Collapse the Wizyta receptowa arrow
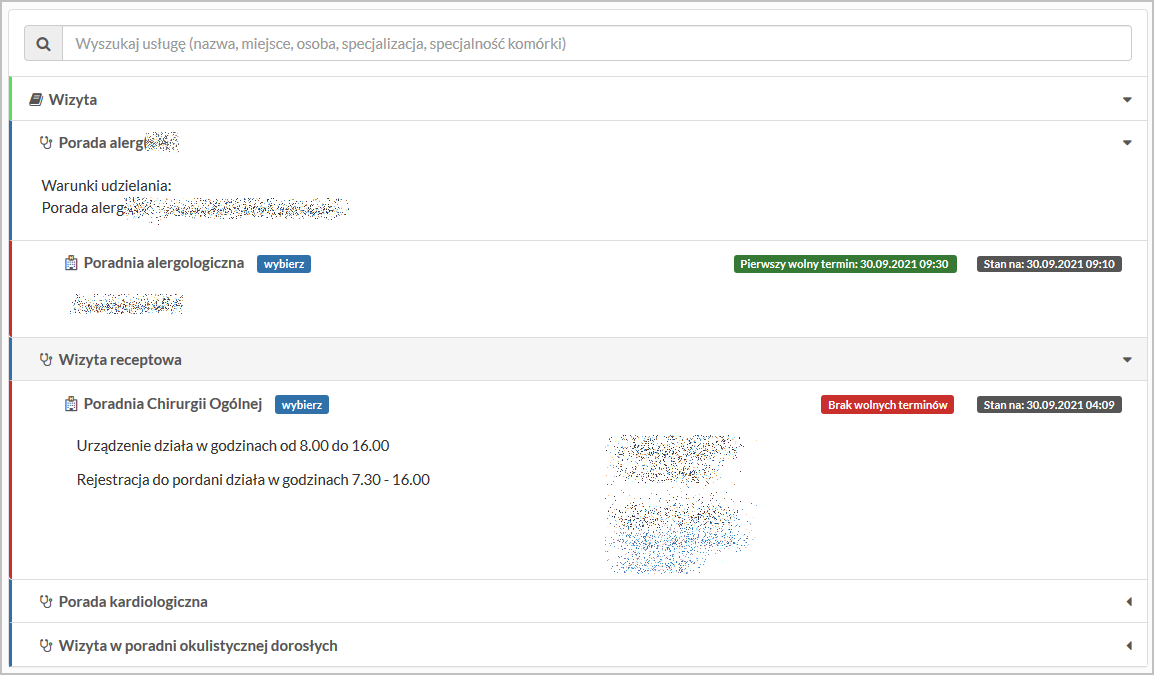1154x675 pixels. [x=1127, y=360]
